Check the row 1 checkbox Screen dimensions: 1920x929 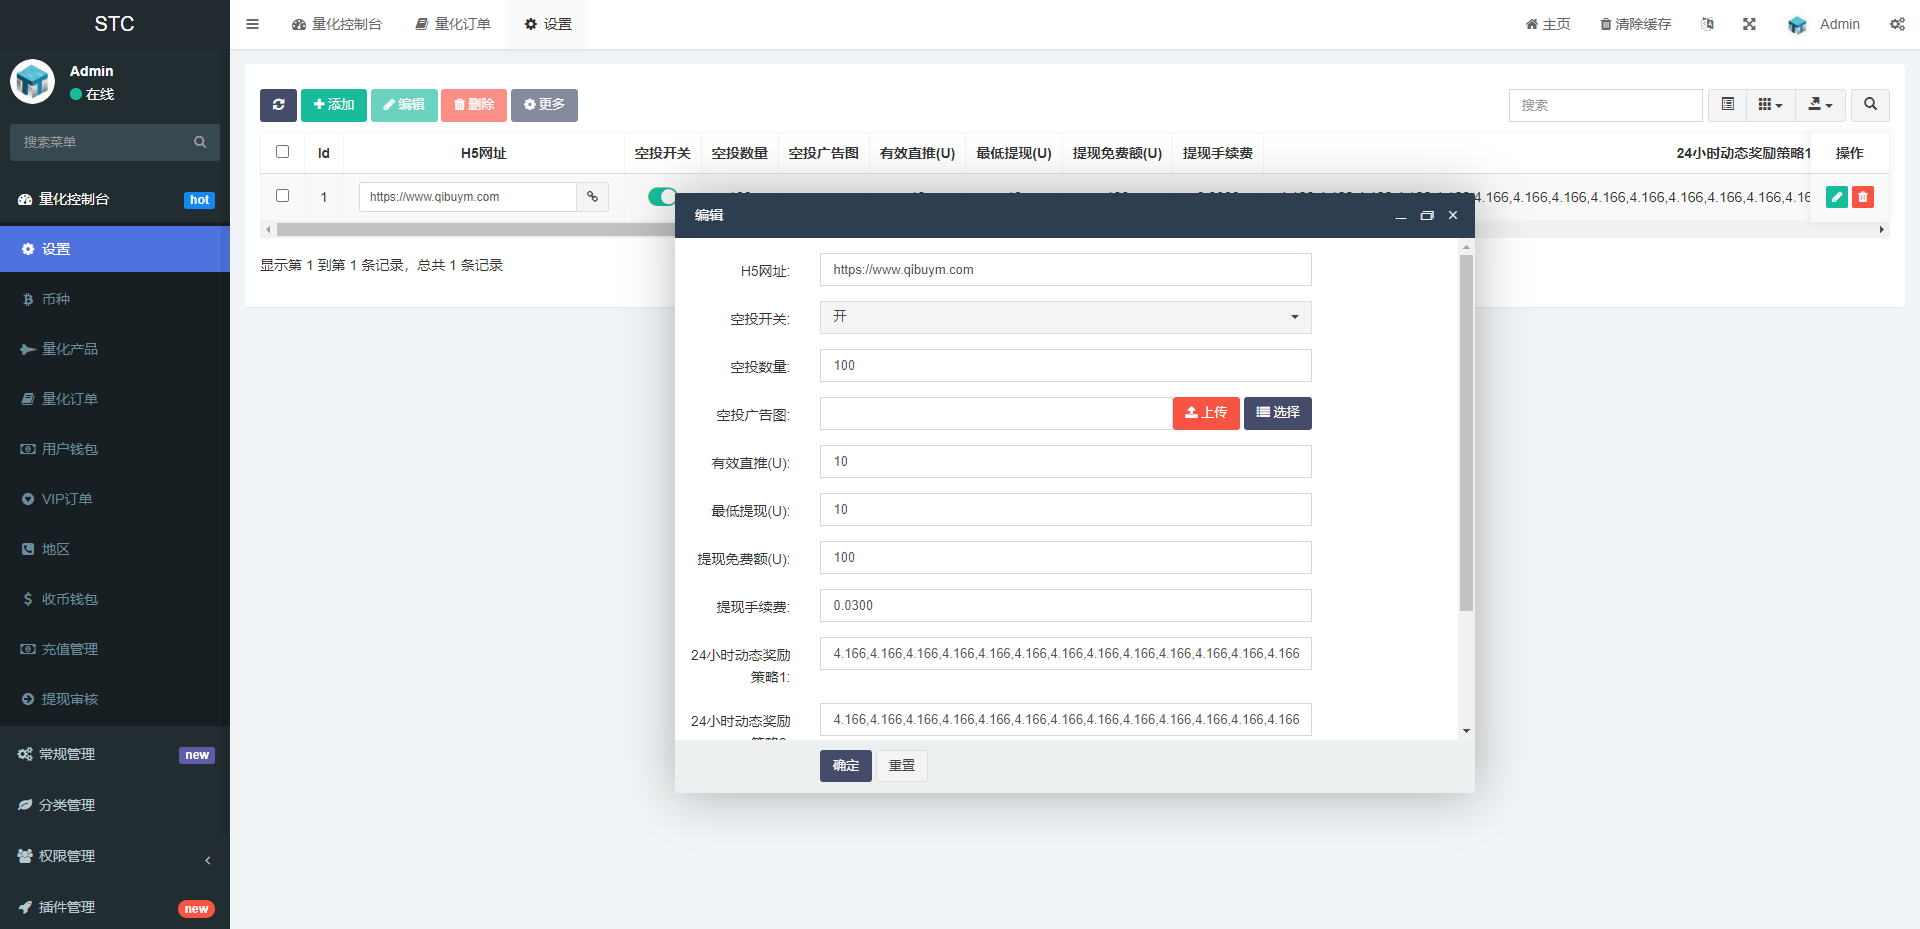pyautogui.click(x=282, y=196)
